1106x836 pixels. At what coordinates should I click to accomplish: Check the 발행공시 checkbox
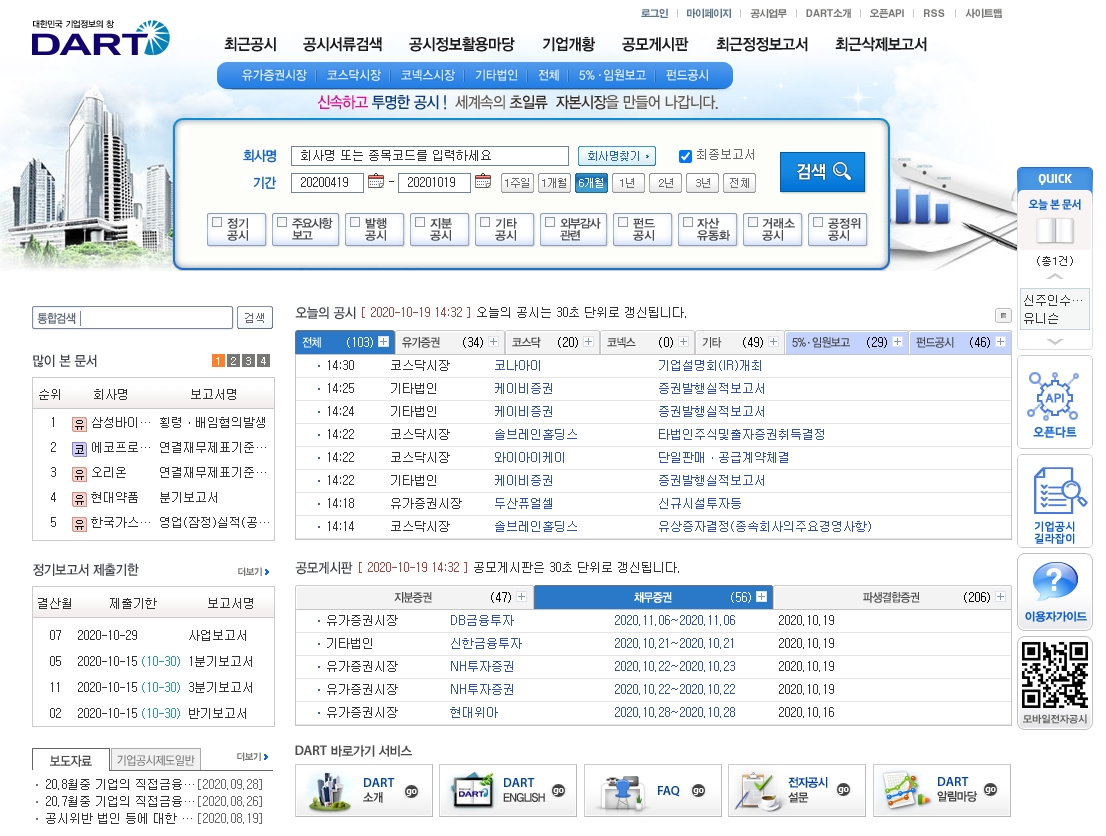coord(355,222)
